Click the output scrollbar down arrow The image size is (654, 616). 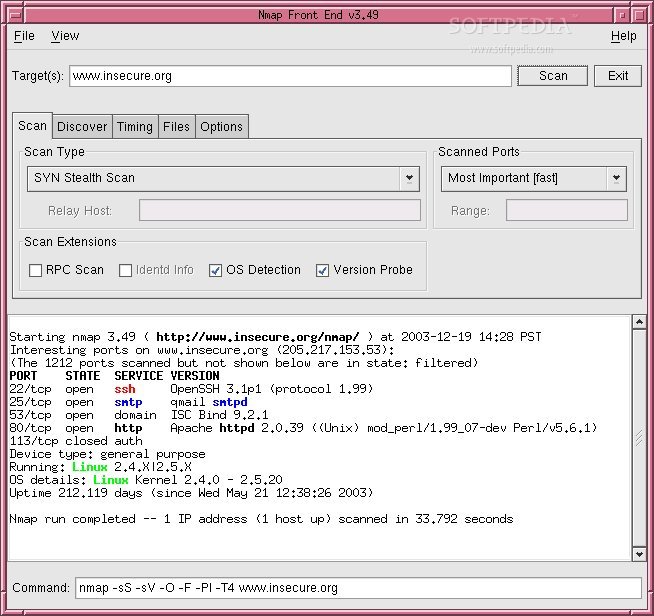tap(639, 554)
